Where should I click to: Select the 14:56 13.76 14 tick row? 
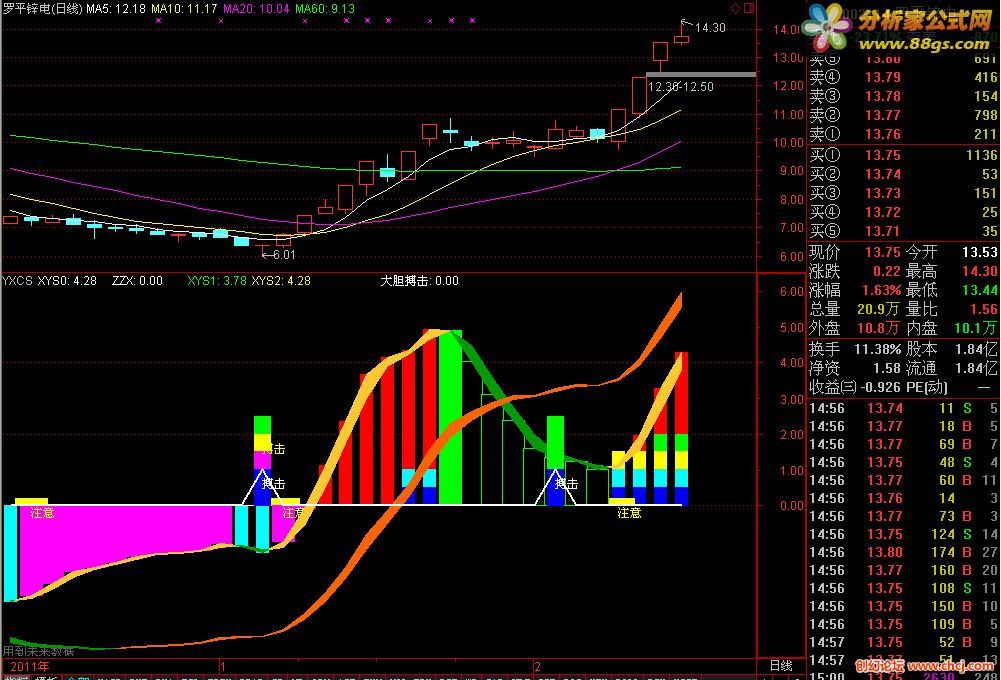903,498
